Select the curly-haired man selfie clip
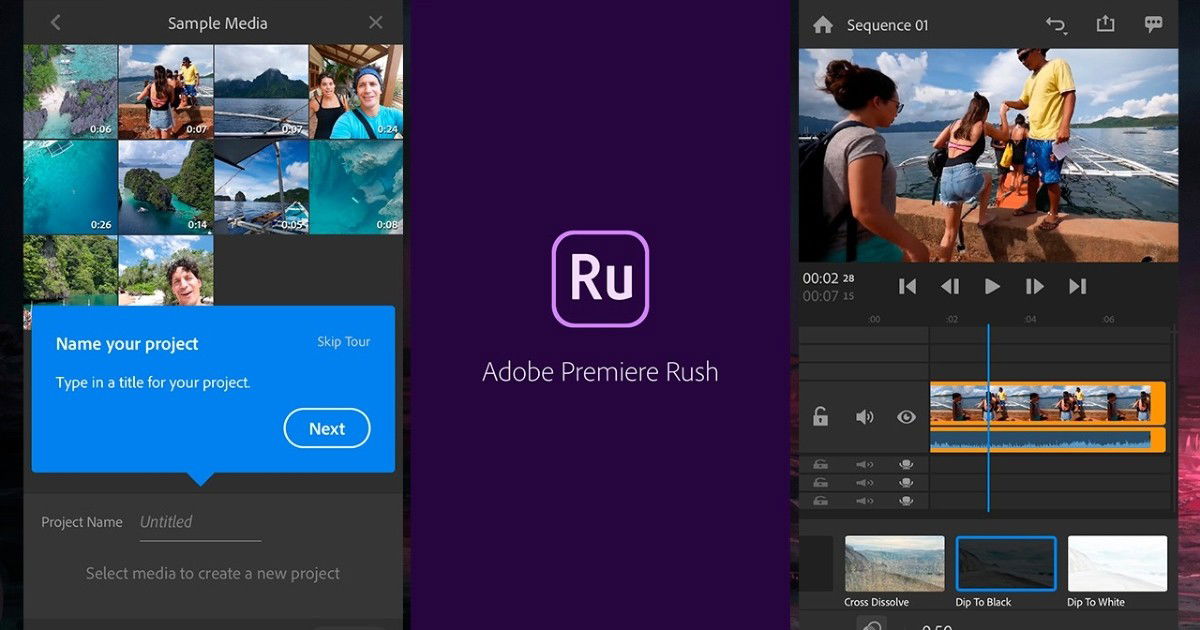Screen dimensions: 1200x630 (165, 270)
